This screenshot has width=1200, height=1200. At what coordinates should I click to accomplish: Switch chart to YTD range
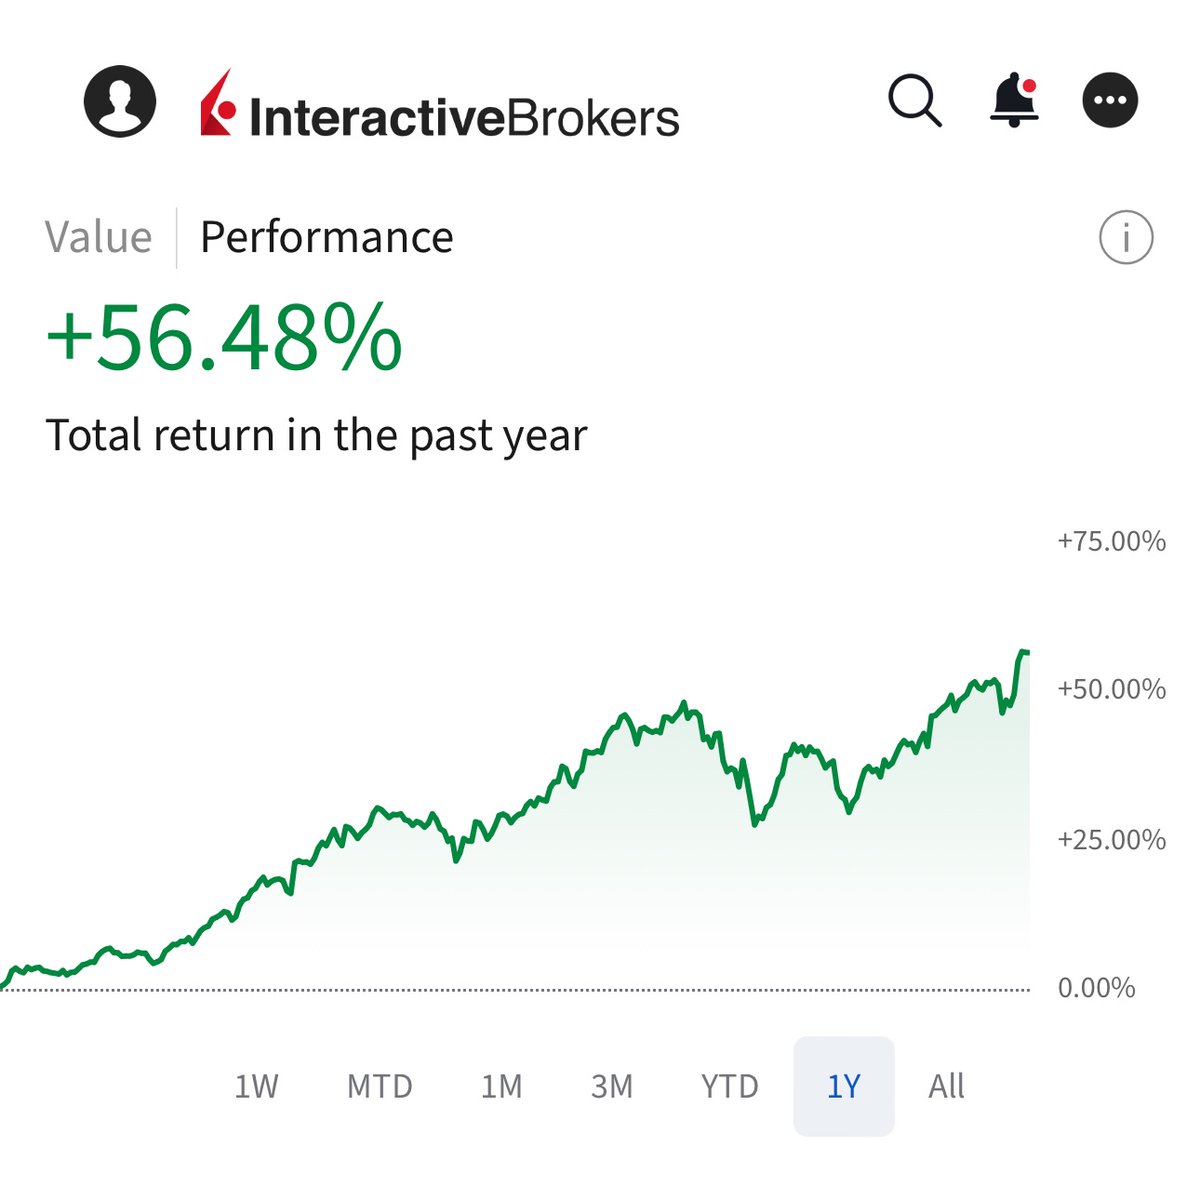[x=729, y=1086]
